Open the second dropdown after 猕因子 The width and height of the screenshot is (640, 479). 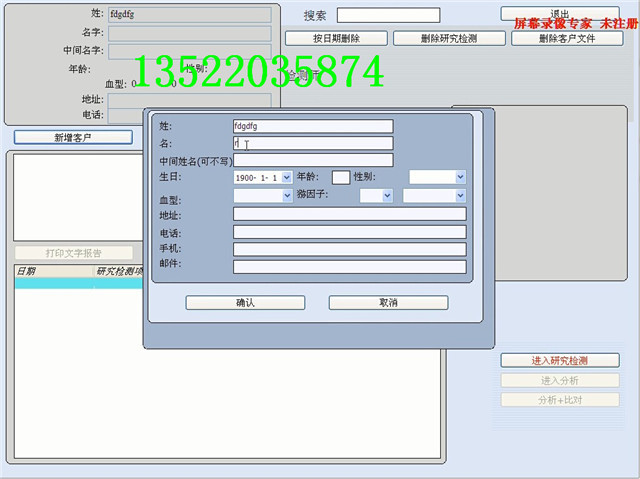[460, 196]
